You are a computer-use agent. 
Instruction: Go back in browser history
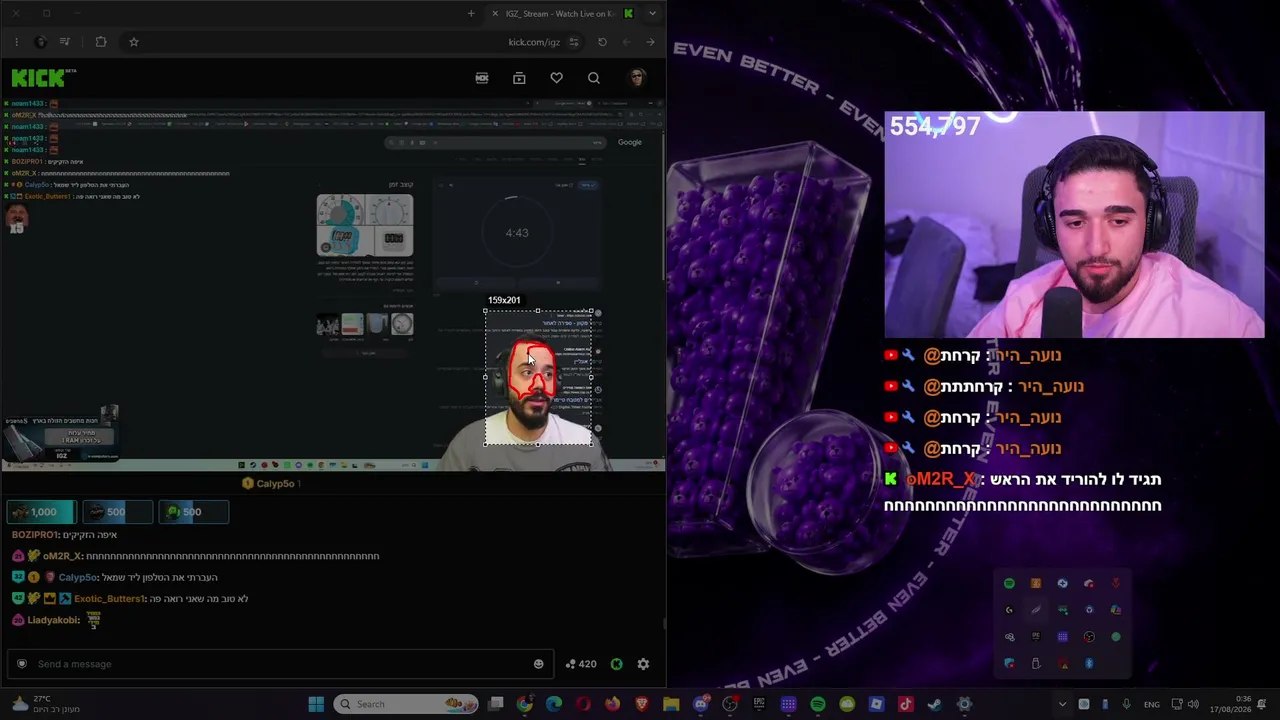(x=650, y=42)
